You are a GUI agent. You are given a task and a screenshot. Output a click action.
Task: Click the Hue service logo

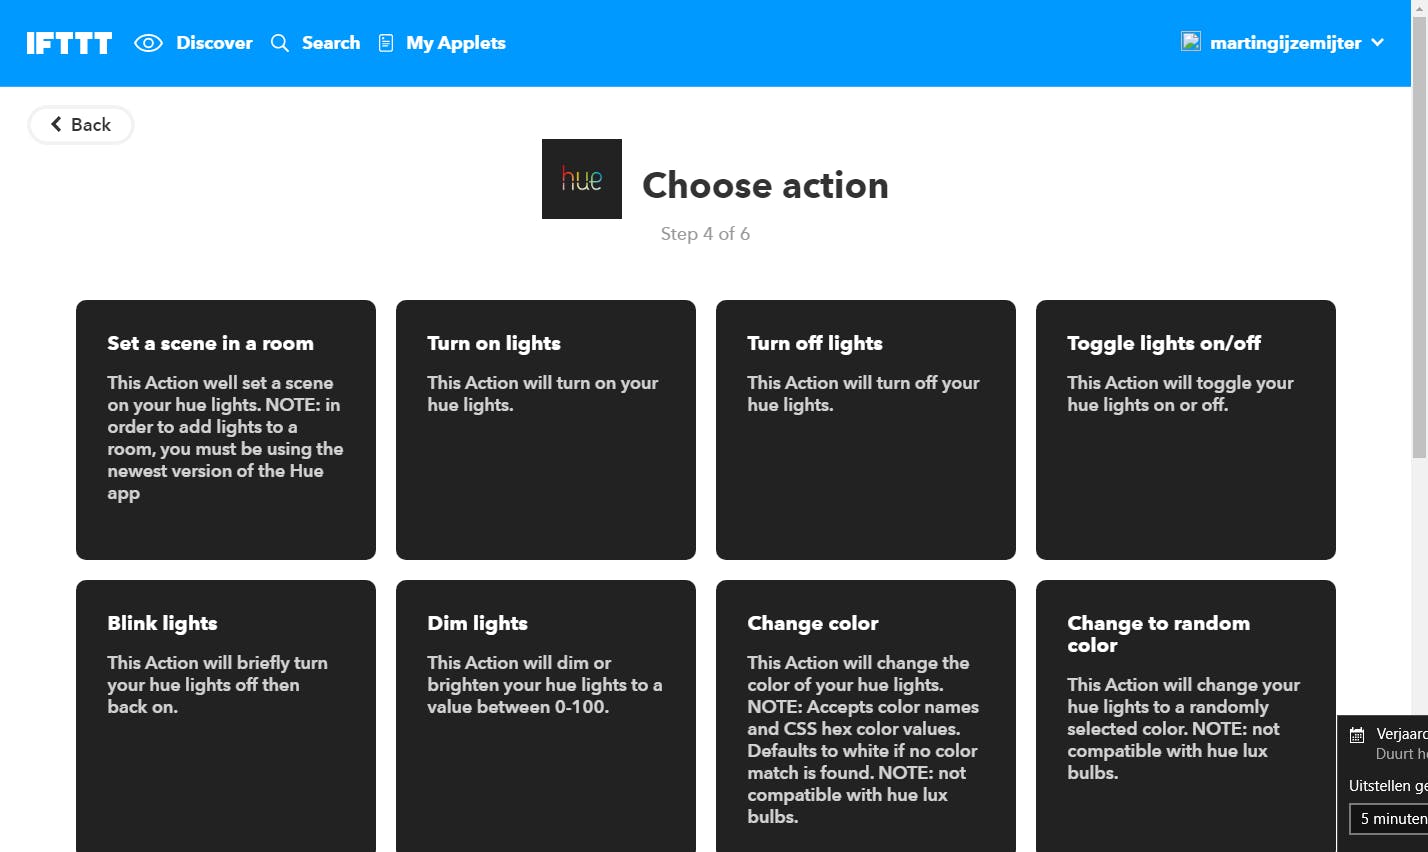(x=581, y=179)
